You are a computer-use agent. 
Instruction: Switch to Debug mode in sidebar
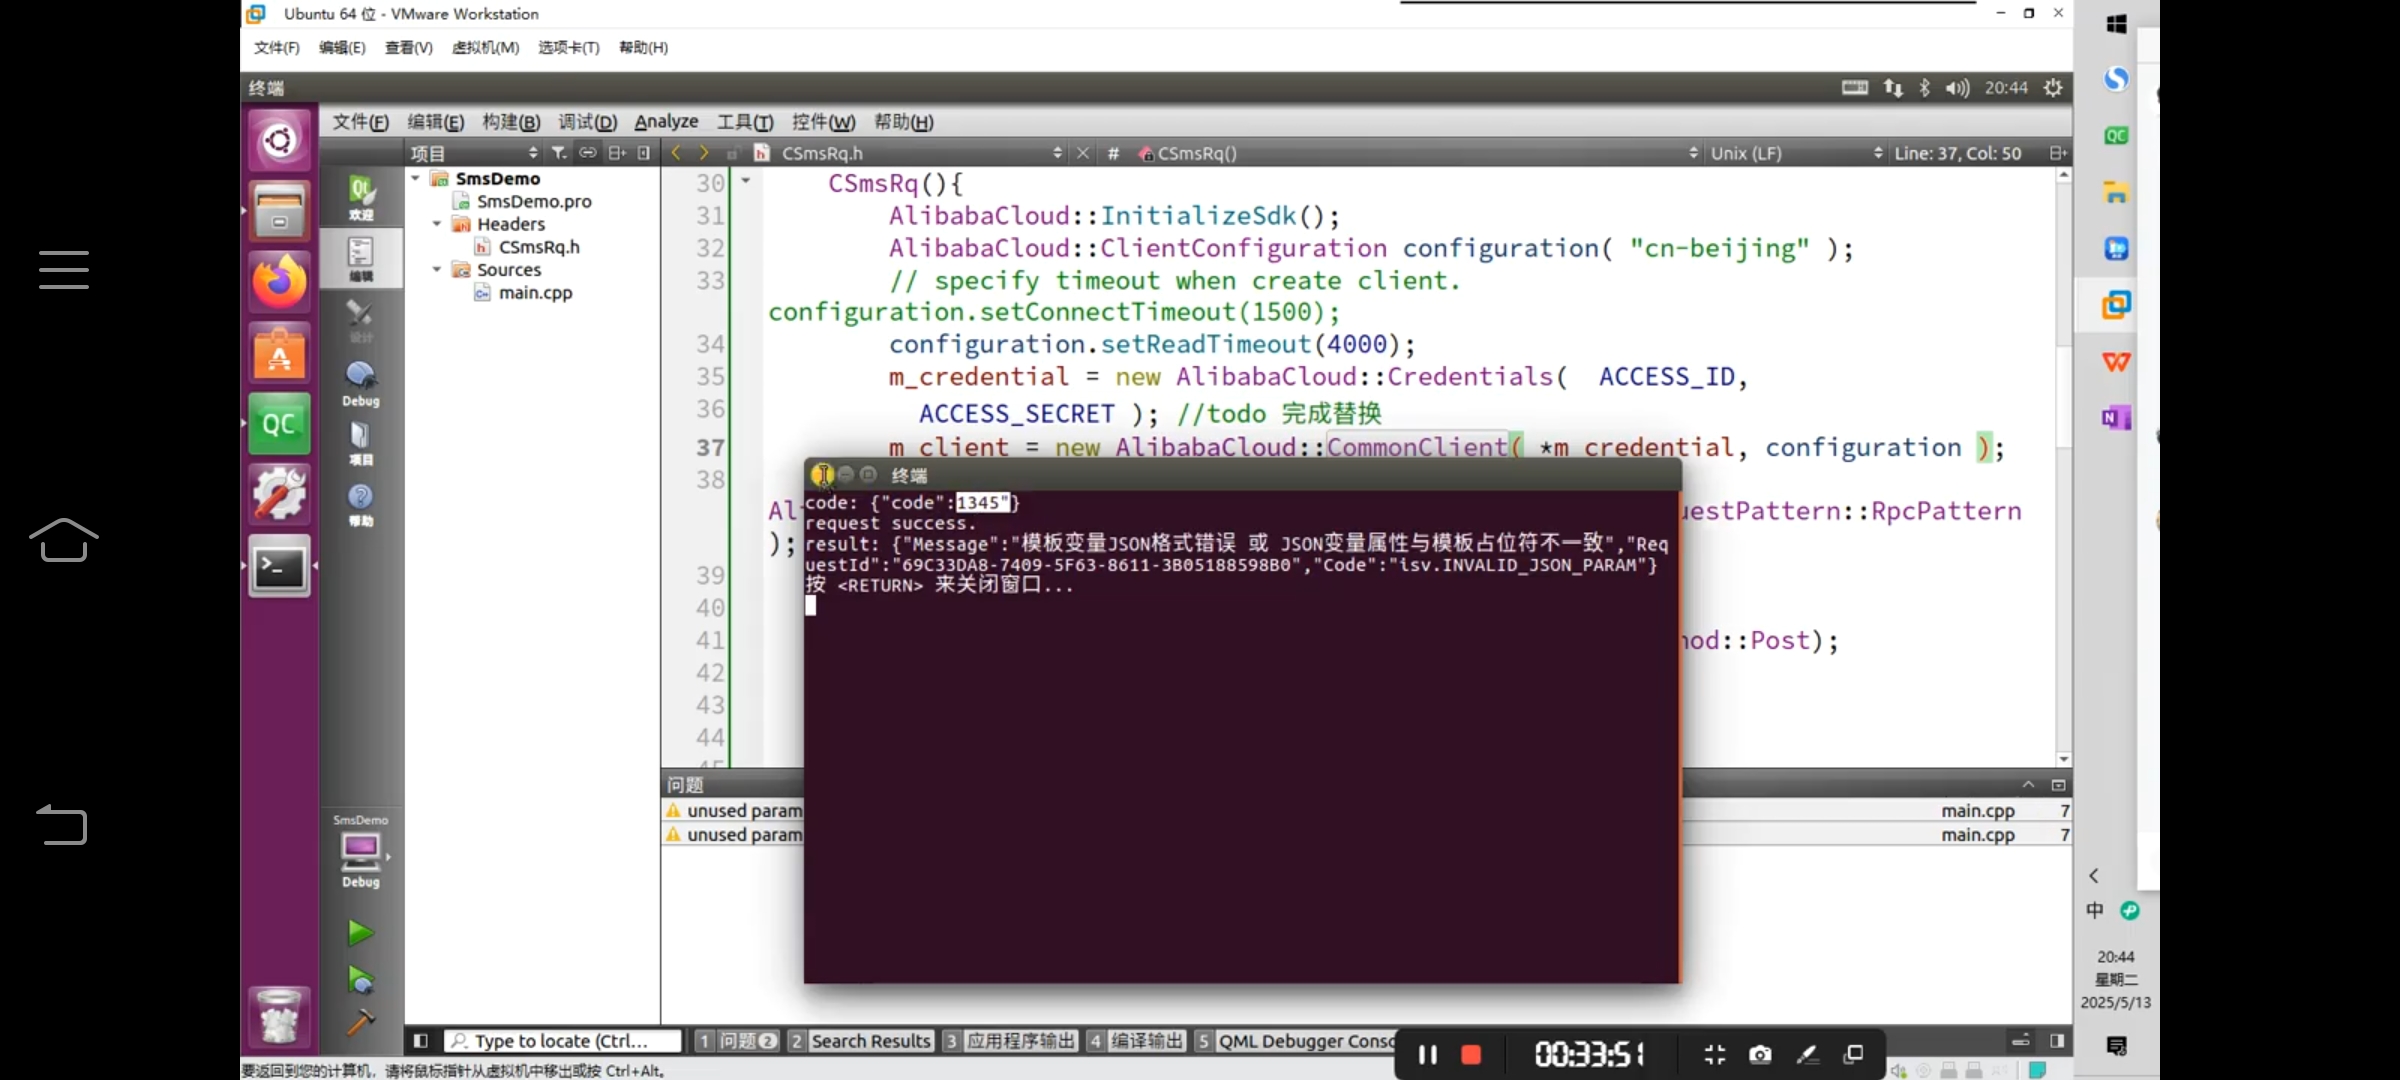[361, 383]
